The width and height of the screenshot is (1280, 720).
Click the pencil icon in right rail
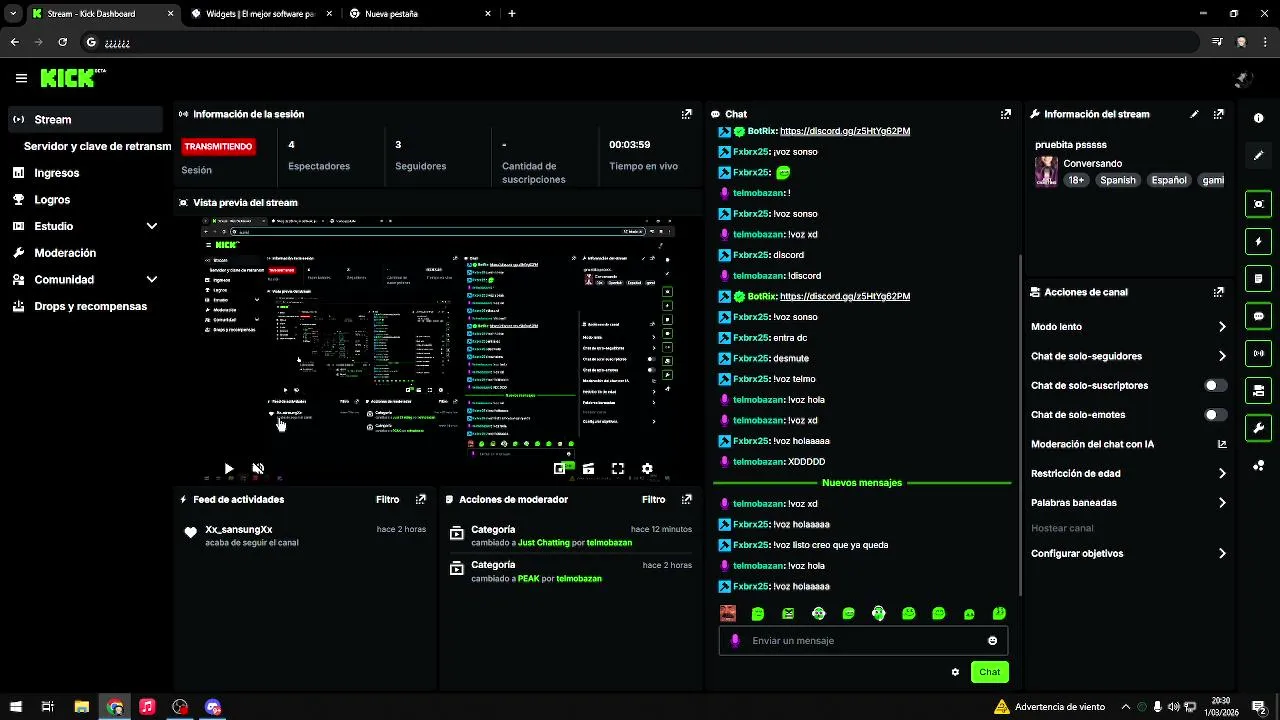tap(1258, 155)
